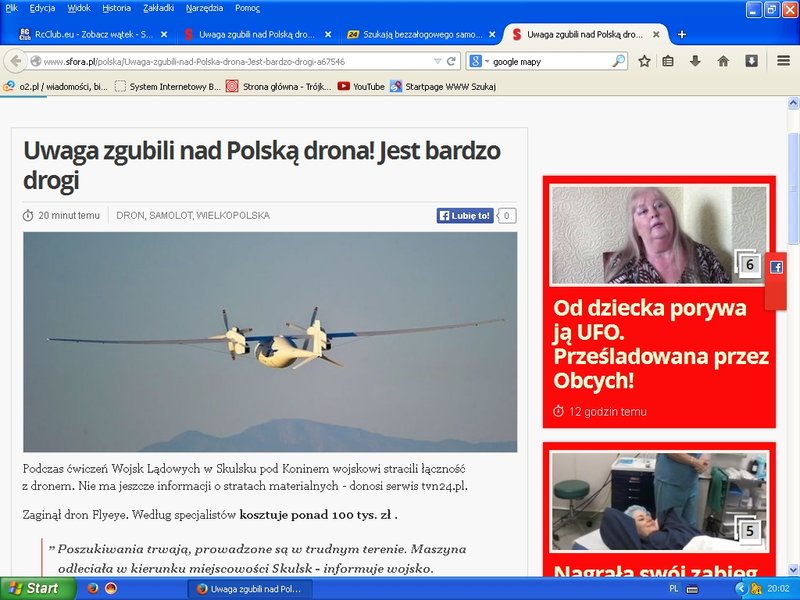Open the Firefox hamburger menu
The height and width of the screenshot is (600, 800).
[x=784, y=61]
